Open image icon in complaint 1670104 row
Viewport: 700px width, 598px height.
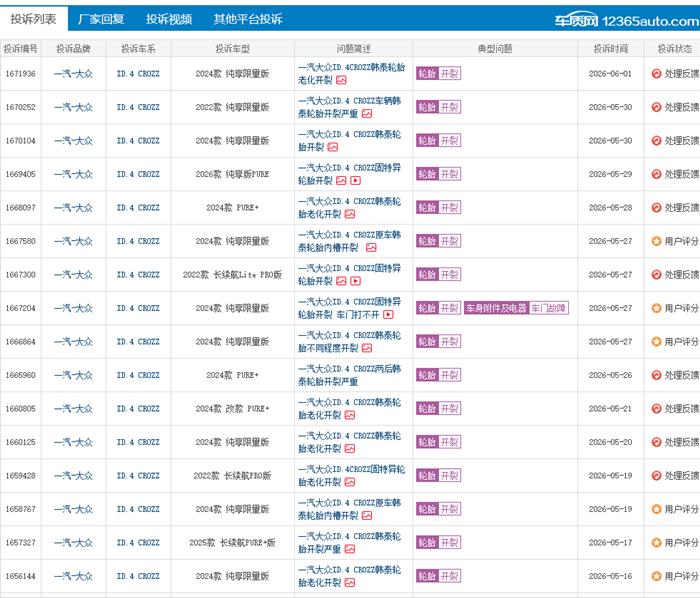333,147
